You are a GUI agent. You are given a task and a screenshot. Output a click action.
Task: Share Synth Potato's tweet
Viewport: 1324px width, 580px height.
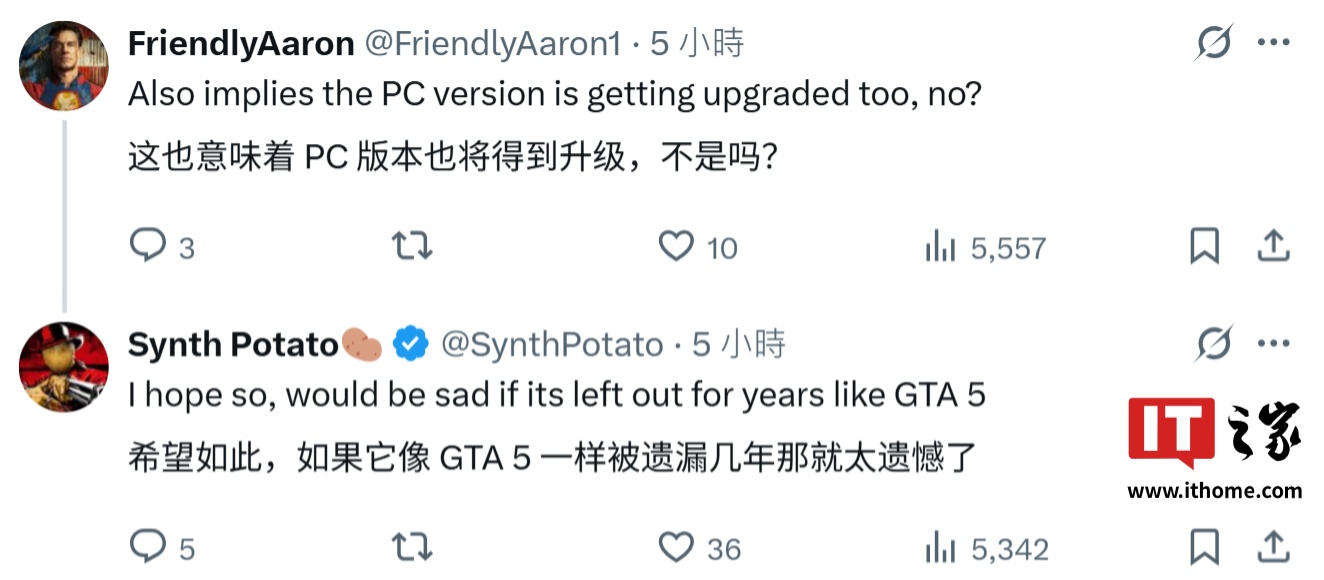(x=1273, y=546)
